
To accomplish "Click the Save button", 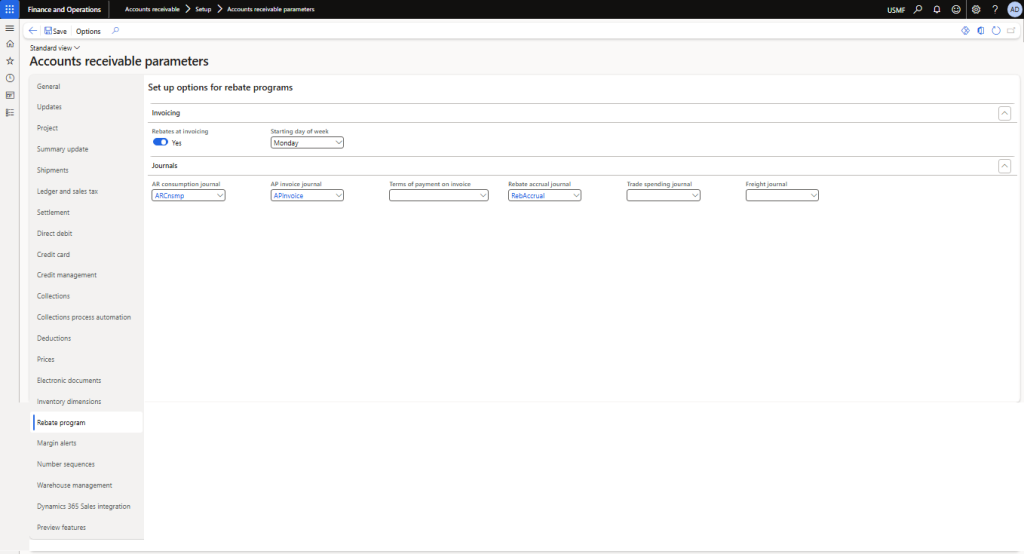I will pos(56,31).
